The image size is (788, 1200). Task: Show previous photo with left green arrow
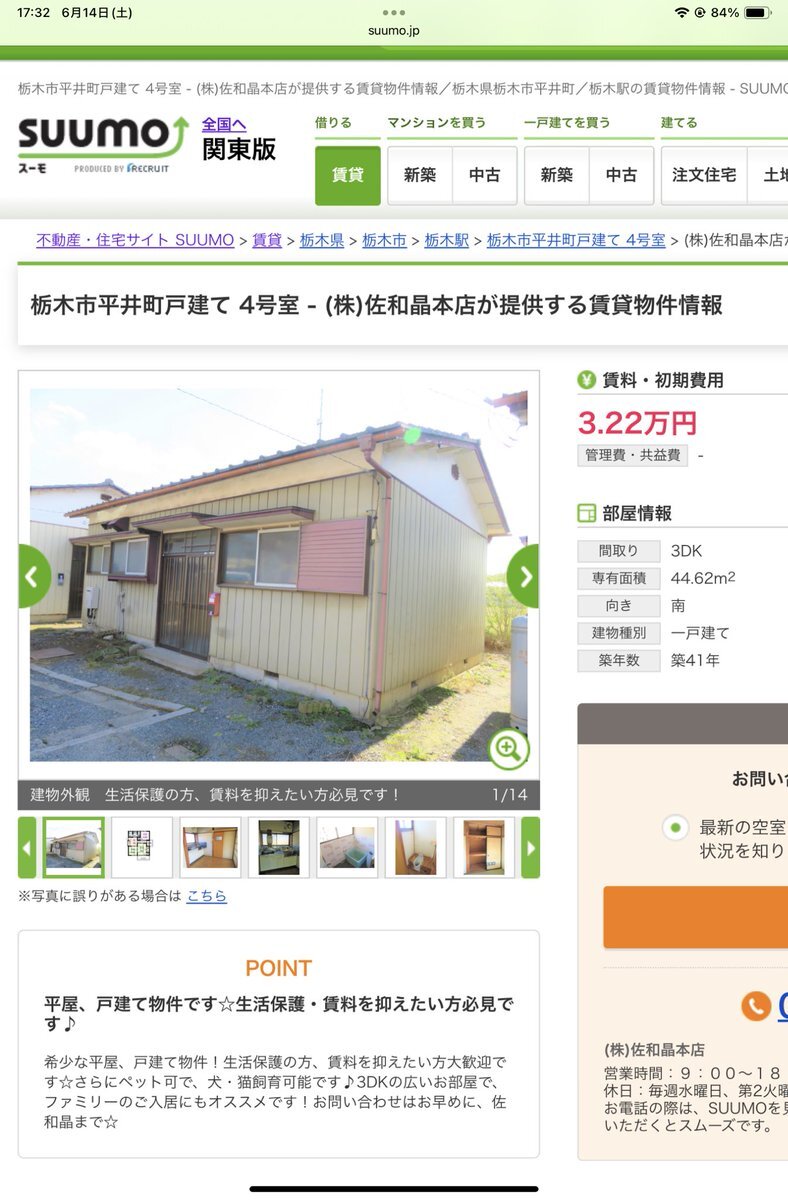(34, 576)
